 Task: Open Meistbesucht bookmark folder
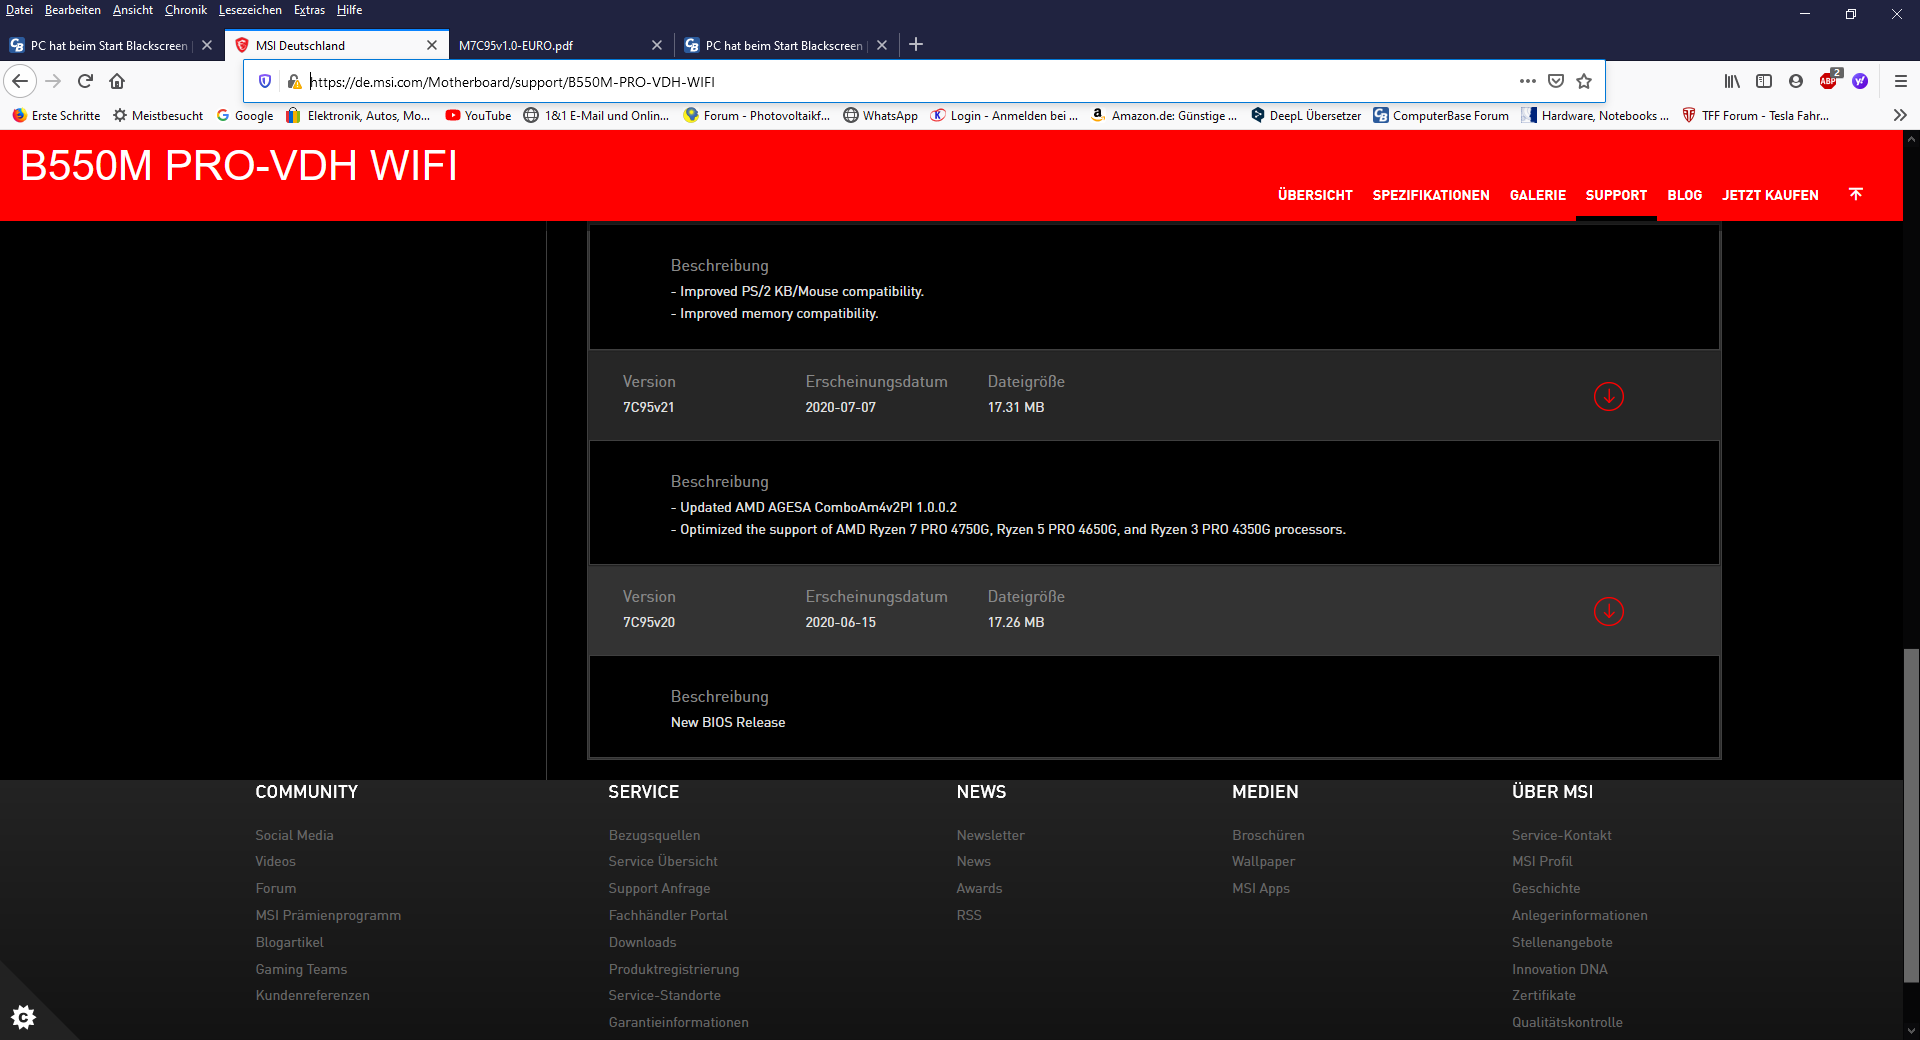pos(158,115)
